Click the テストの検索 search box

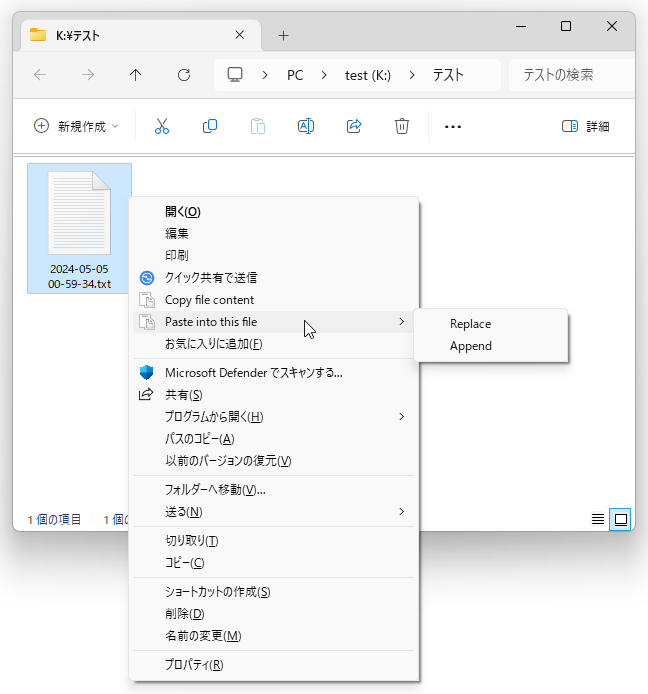(571, 75)
